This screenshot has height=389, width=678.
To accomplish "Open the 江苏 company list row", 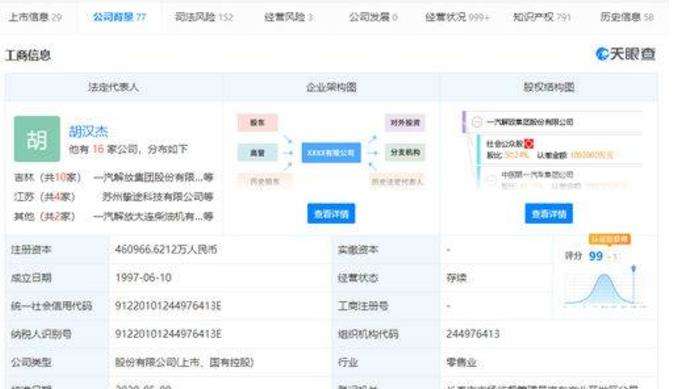I will 114,197.
